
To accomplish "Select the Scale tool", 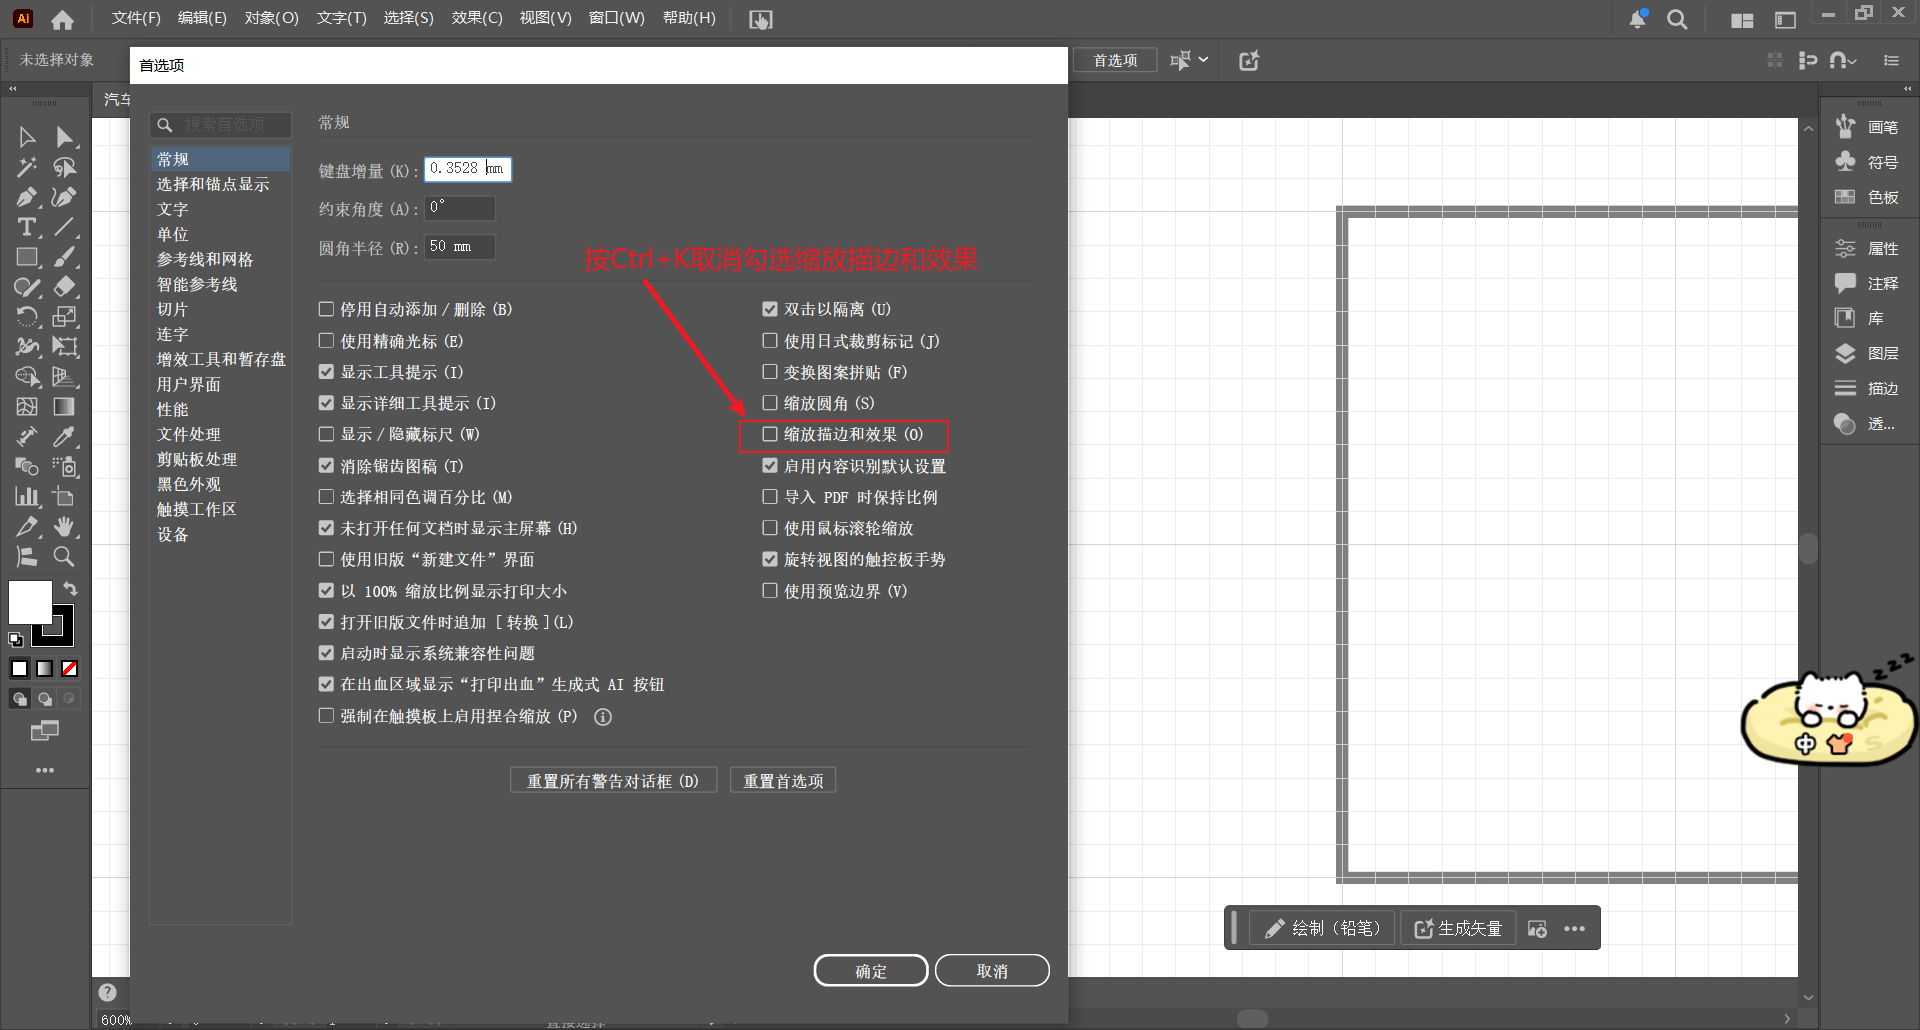I will [x=65, y=317].
